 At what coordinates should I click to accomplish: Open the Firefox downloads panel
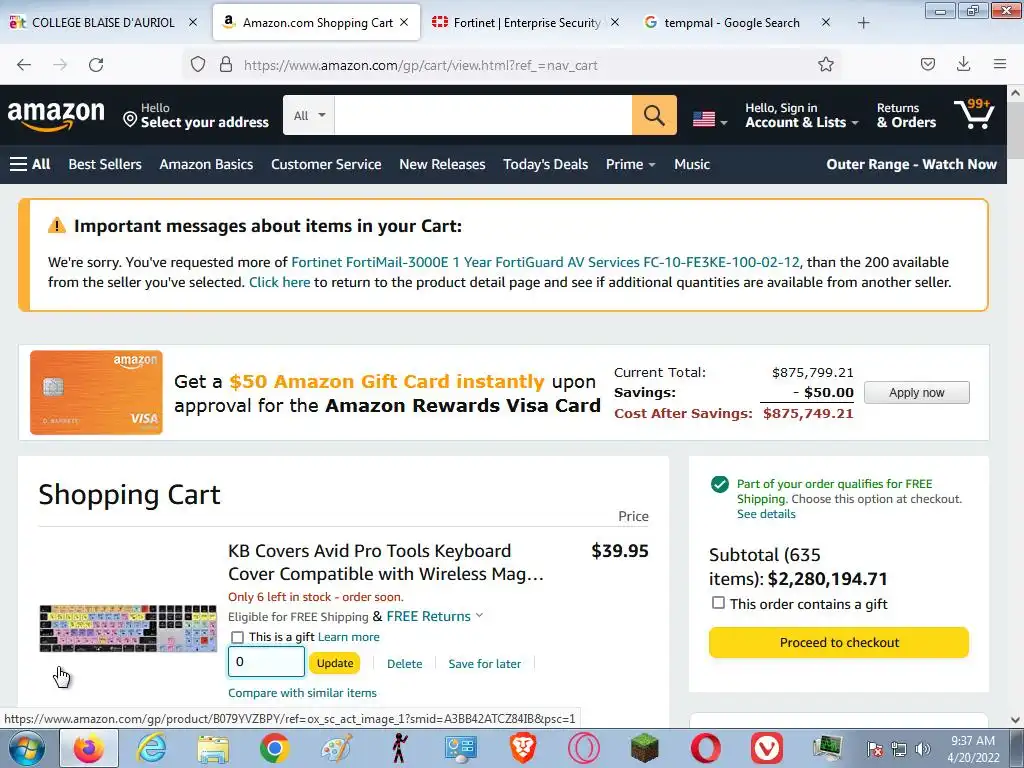click(x=963, y=64)
